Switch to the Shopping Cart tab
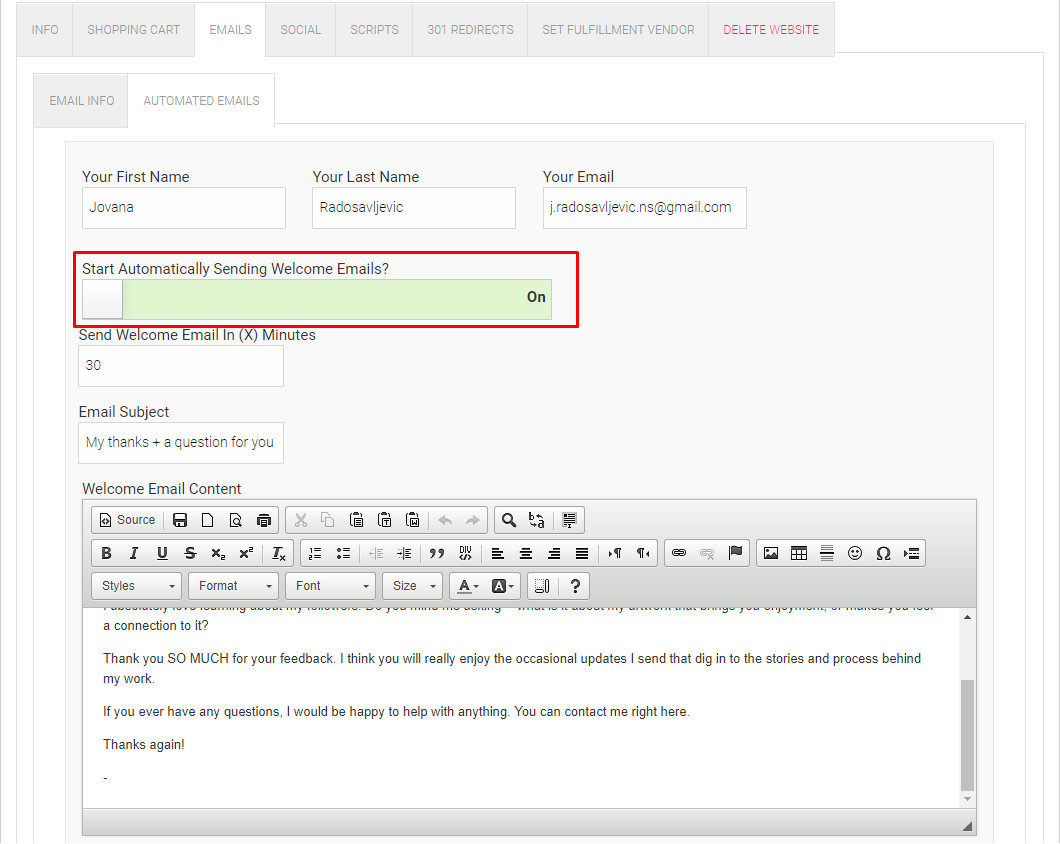 point(134,29)
